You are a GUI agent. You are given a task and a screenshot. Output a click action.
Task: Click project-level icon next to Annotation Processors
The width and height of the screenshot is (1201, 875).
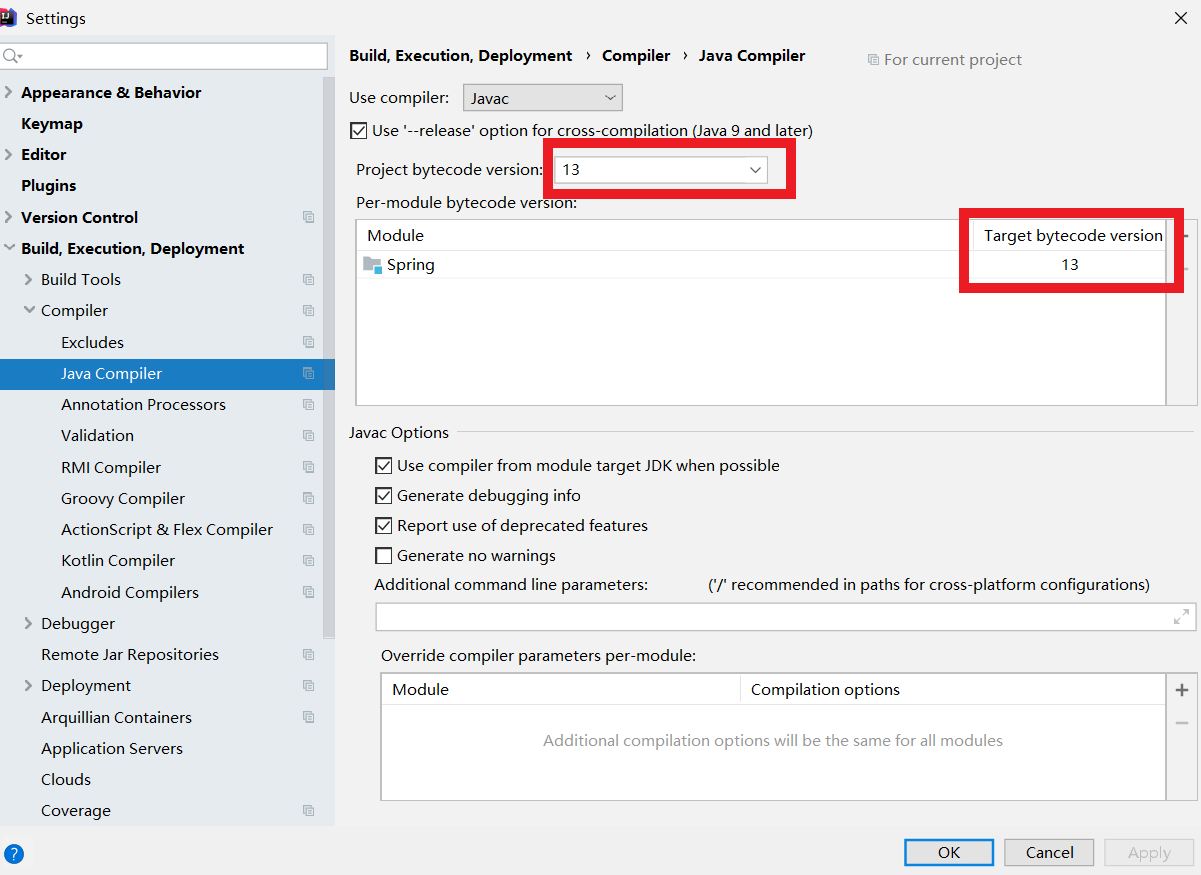(308, 405)
